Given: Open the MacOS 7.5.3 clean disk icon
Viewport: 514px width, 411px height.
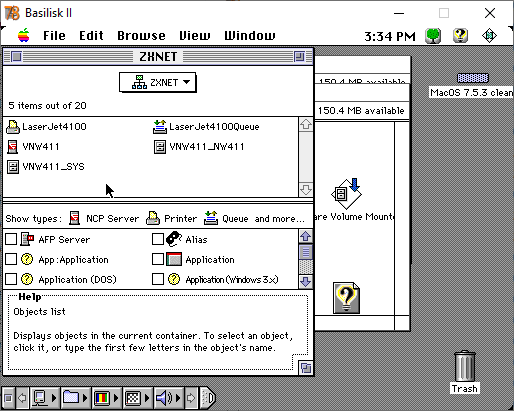Looking at the screenshot, I should coord(473,78).
